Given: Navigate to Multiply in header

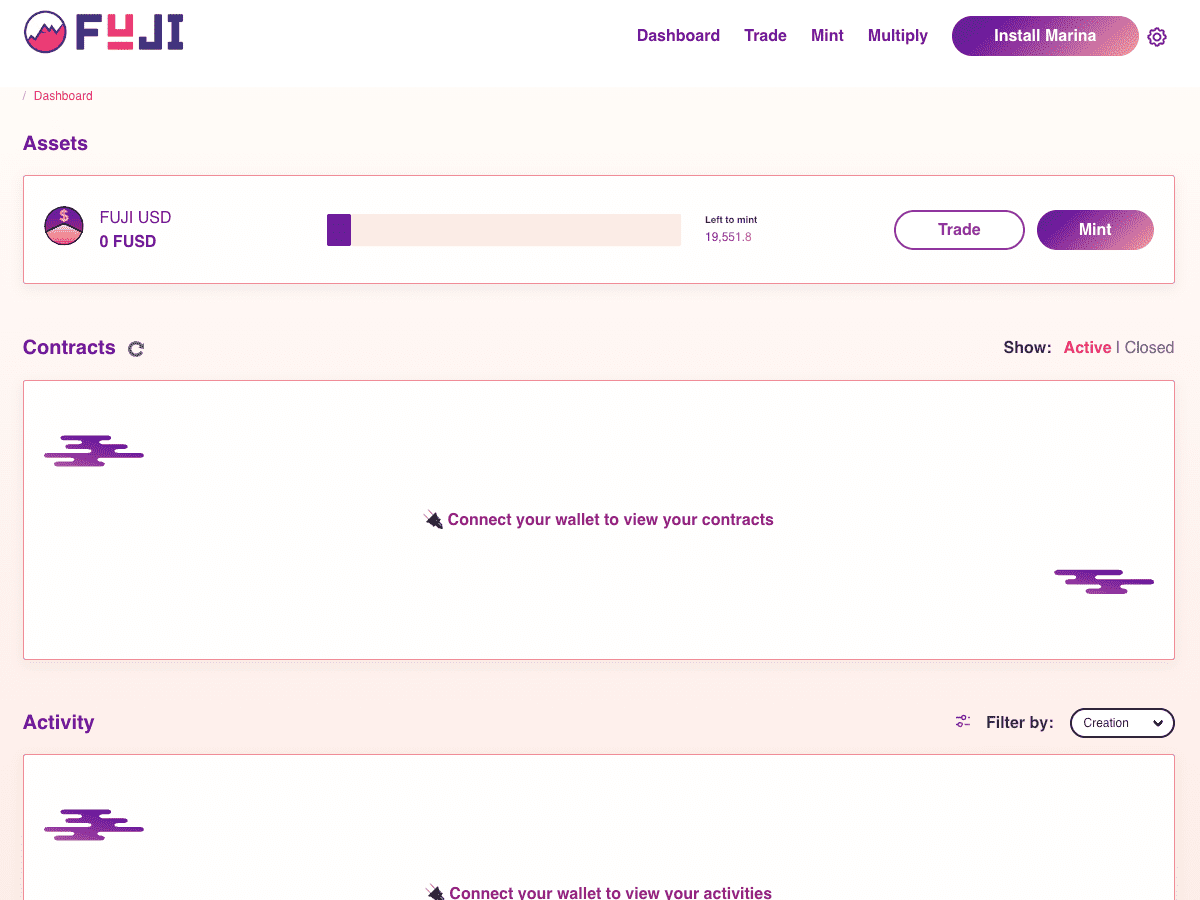Looking at the screenshot, I should [x=897, y=36].
